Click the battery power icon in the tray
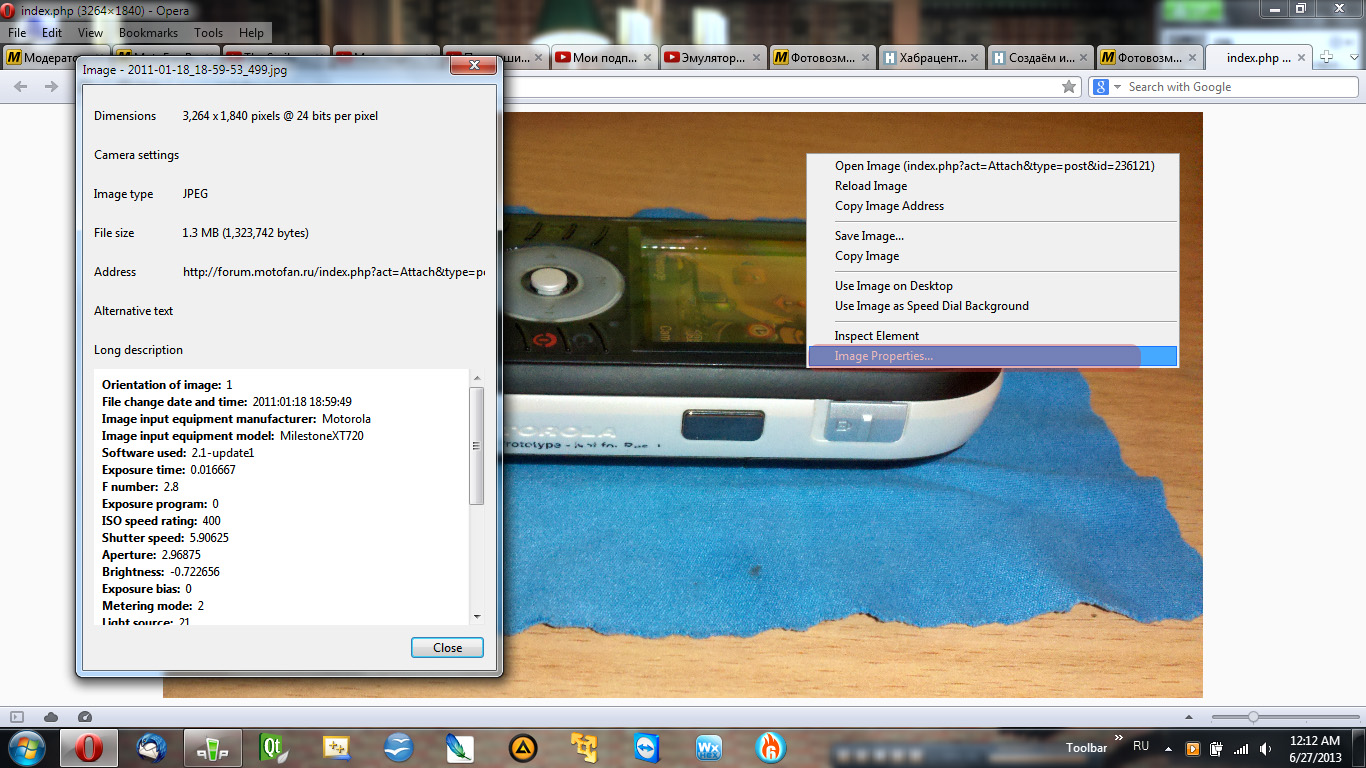This screenshot has width=1366, height=768. (x=1217, y=748)
